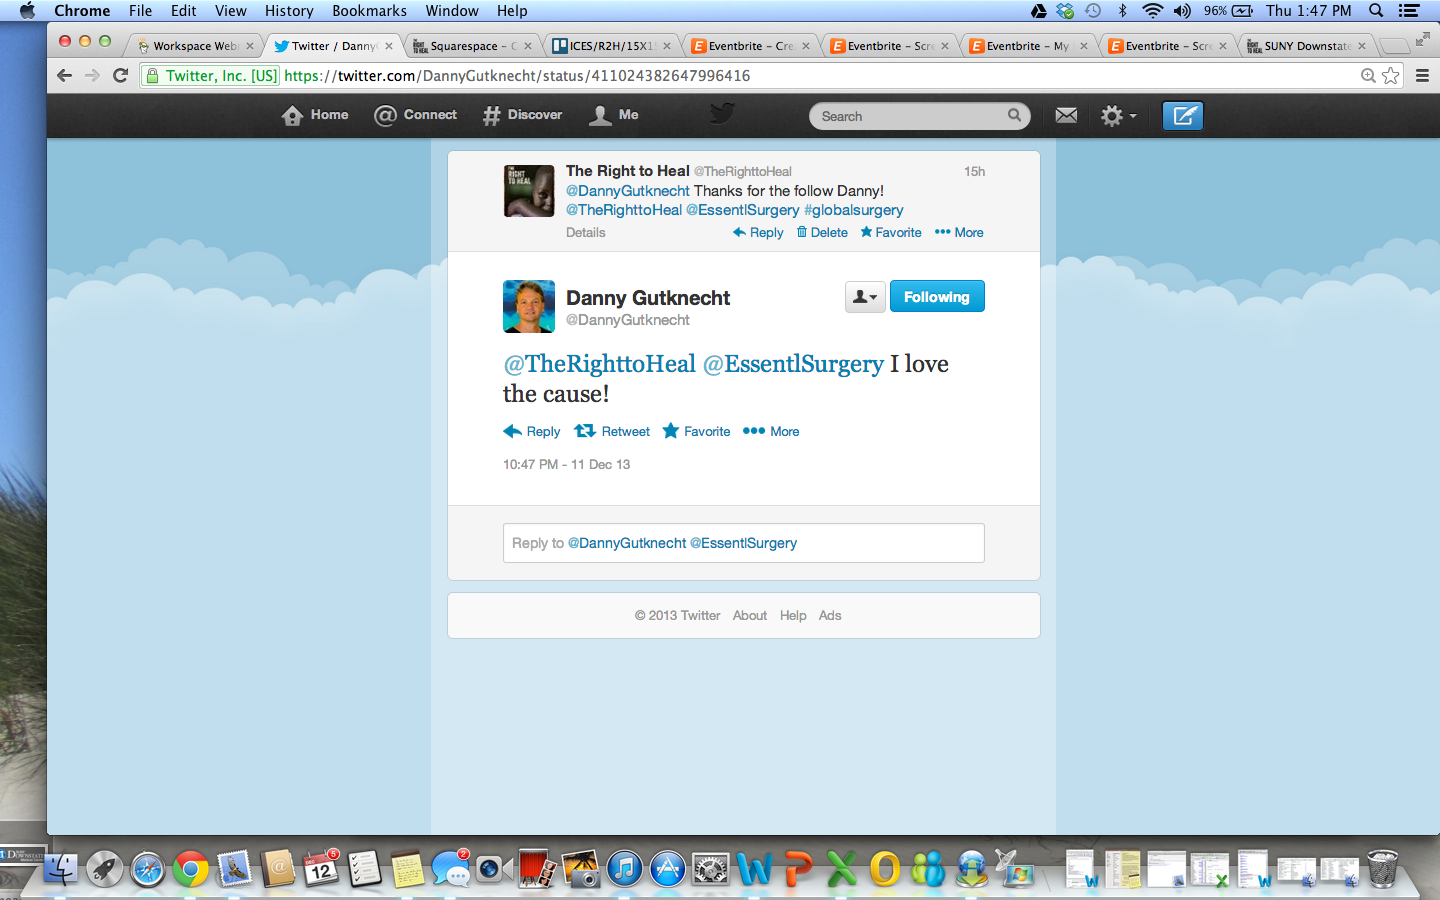Open the Ads footer link
The height and width of the screenshot is (900, 1440).
(x=830, y=616)
